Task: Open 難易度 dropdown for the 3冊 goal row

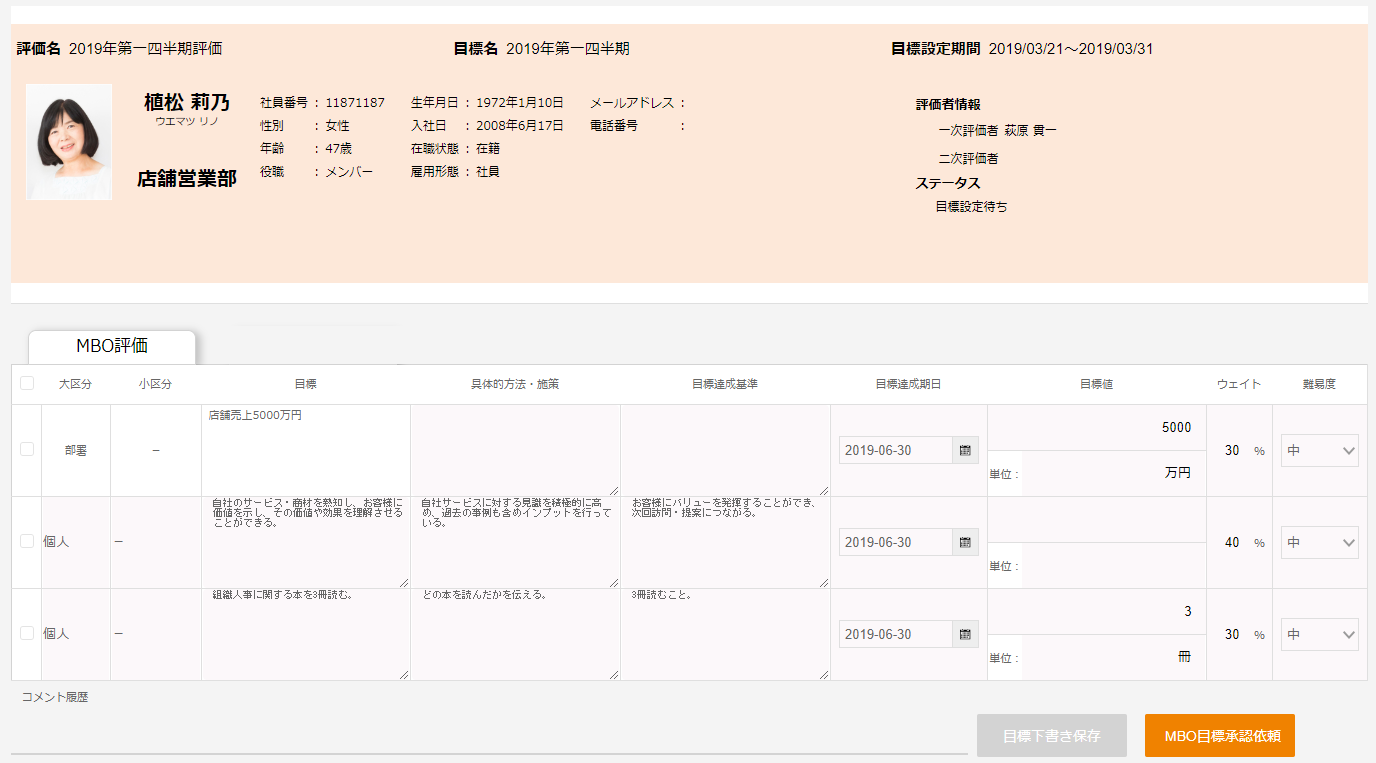Action: pos(1319,635)
